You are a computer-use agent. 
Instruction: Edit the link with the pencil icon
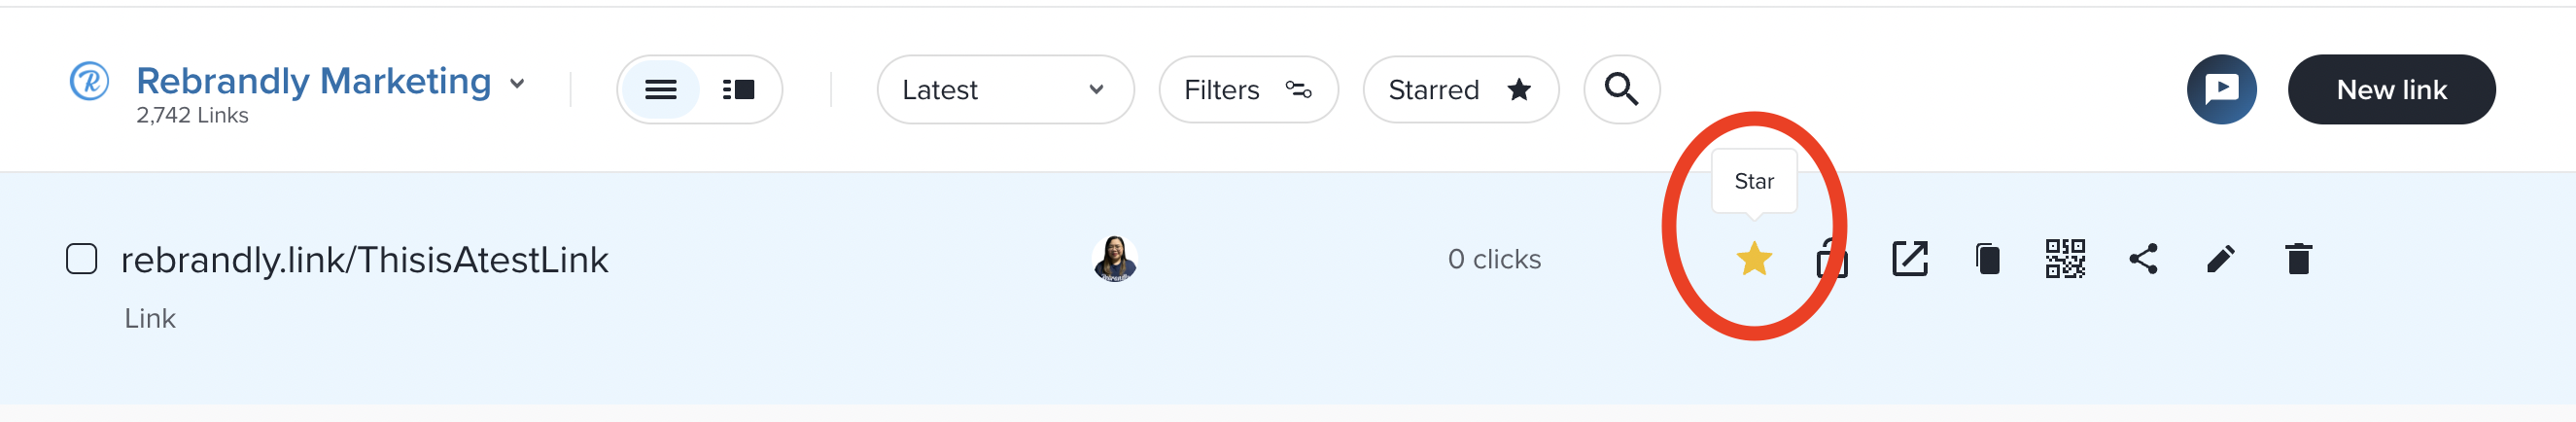pyautogui.click(x=2220, y=259)
